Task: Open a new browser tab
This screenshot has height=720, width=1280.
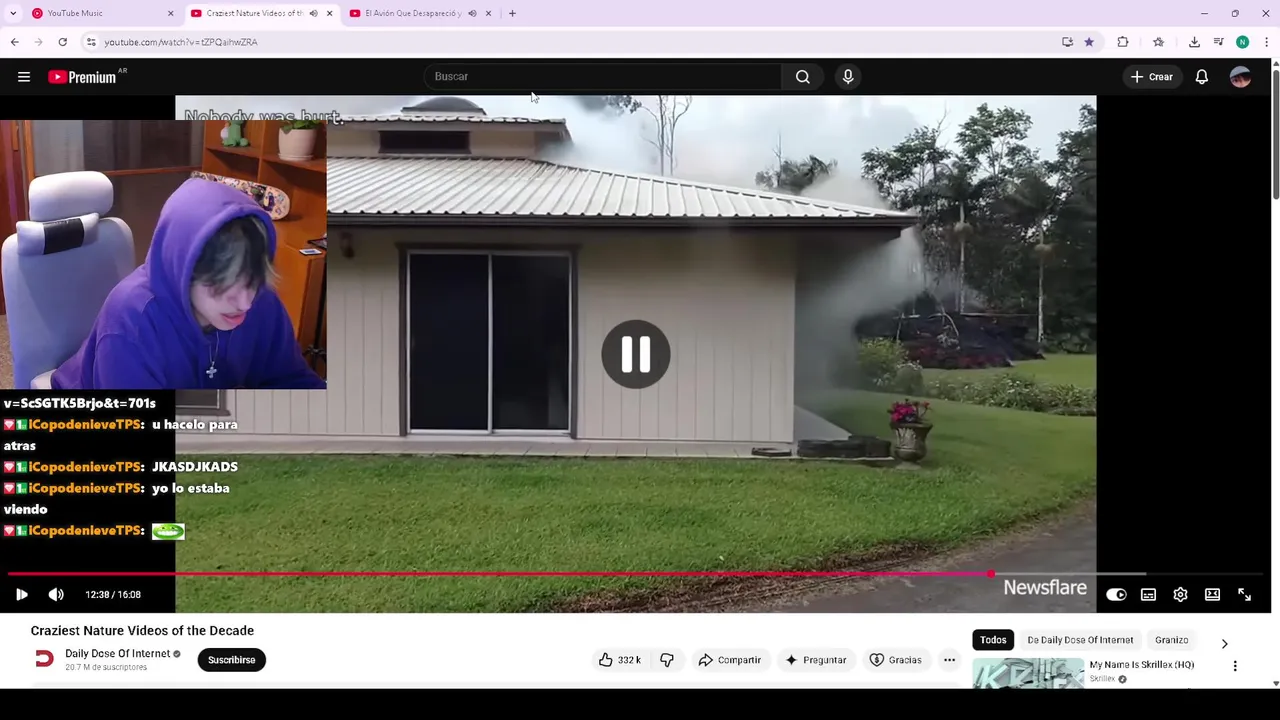Action: (512, 13)
